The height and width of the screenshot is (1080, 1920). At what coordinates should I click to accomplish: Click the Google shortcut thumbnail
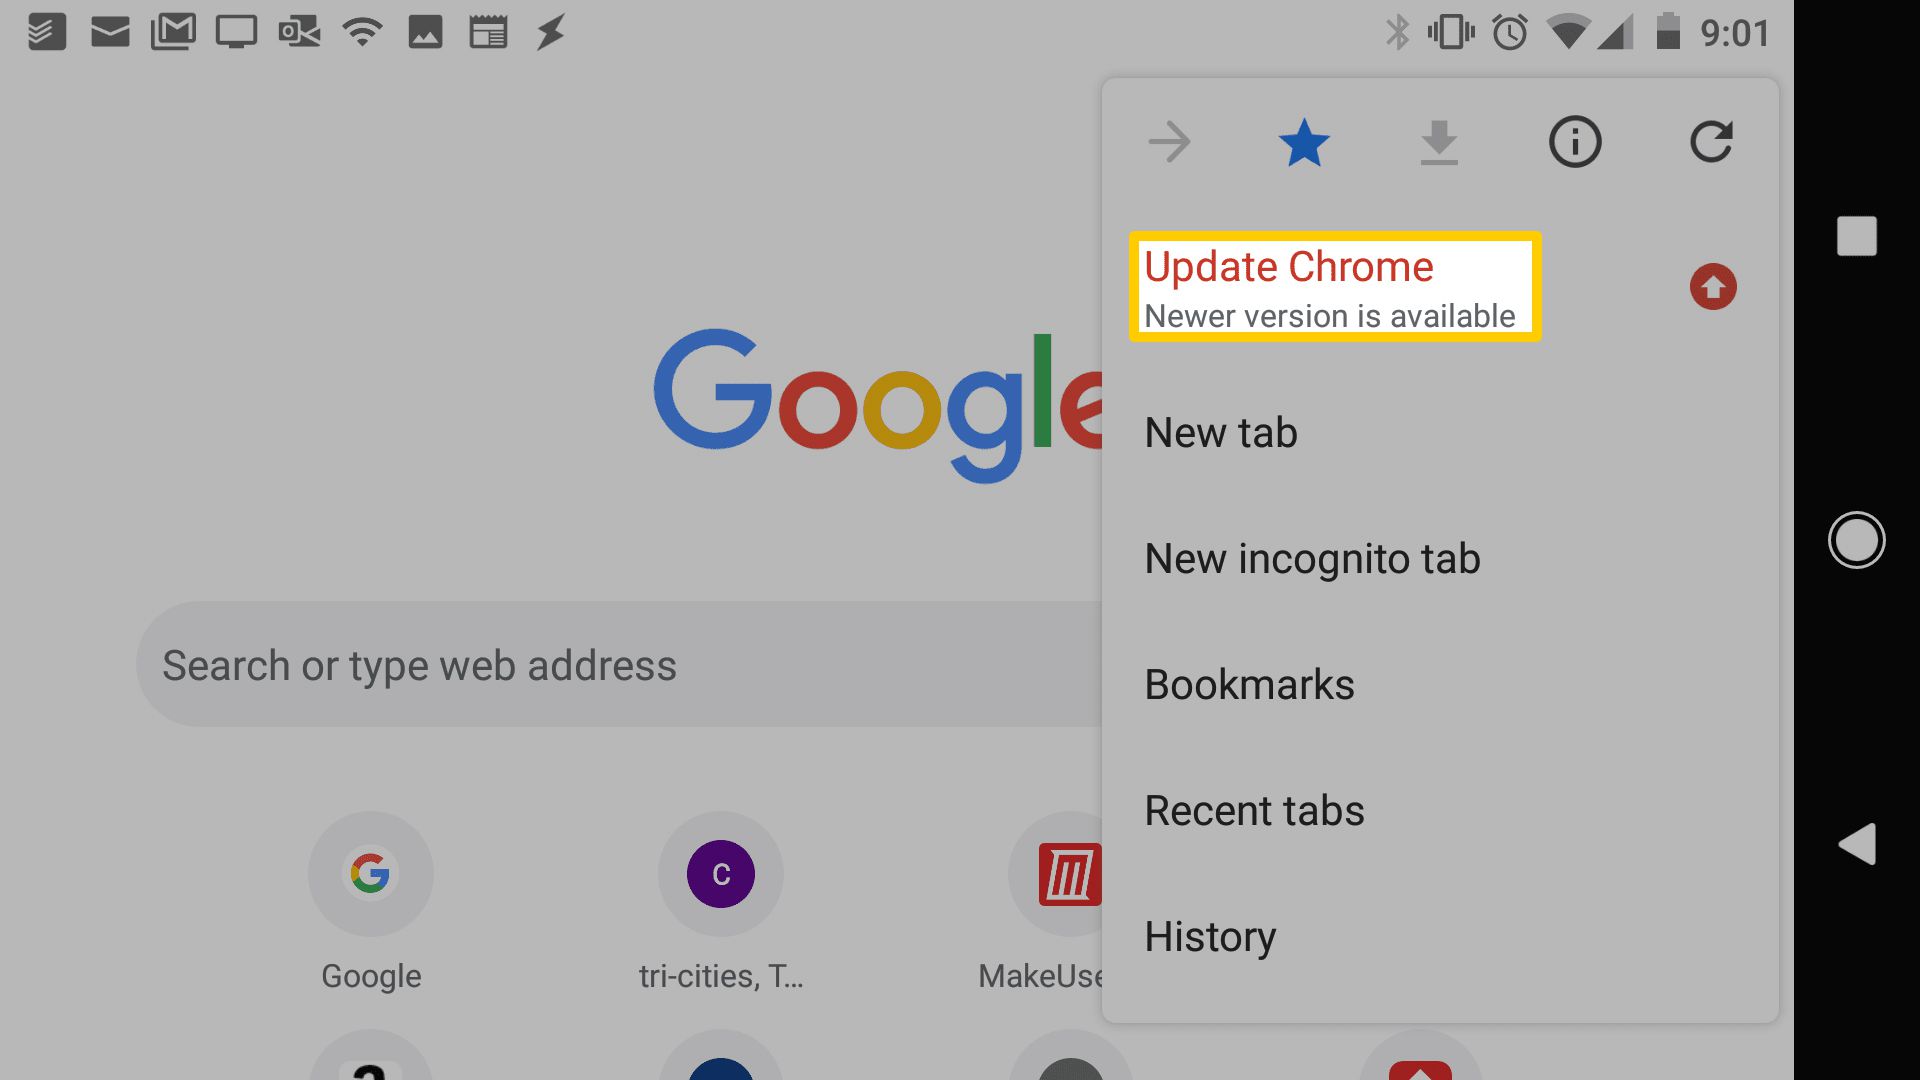pyautogui.click(x=371, y=874)
